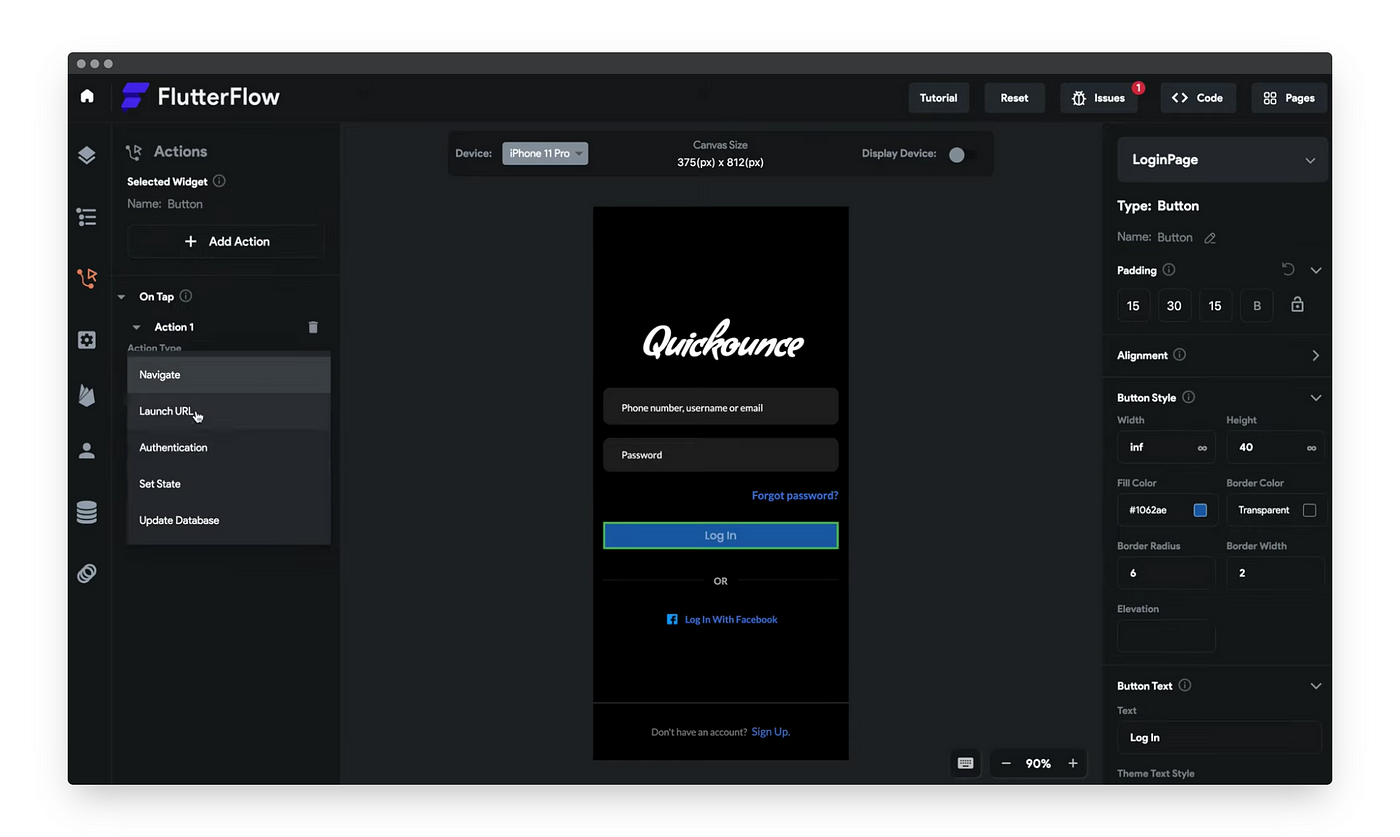Click the padding field showing 30

1174,306
